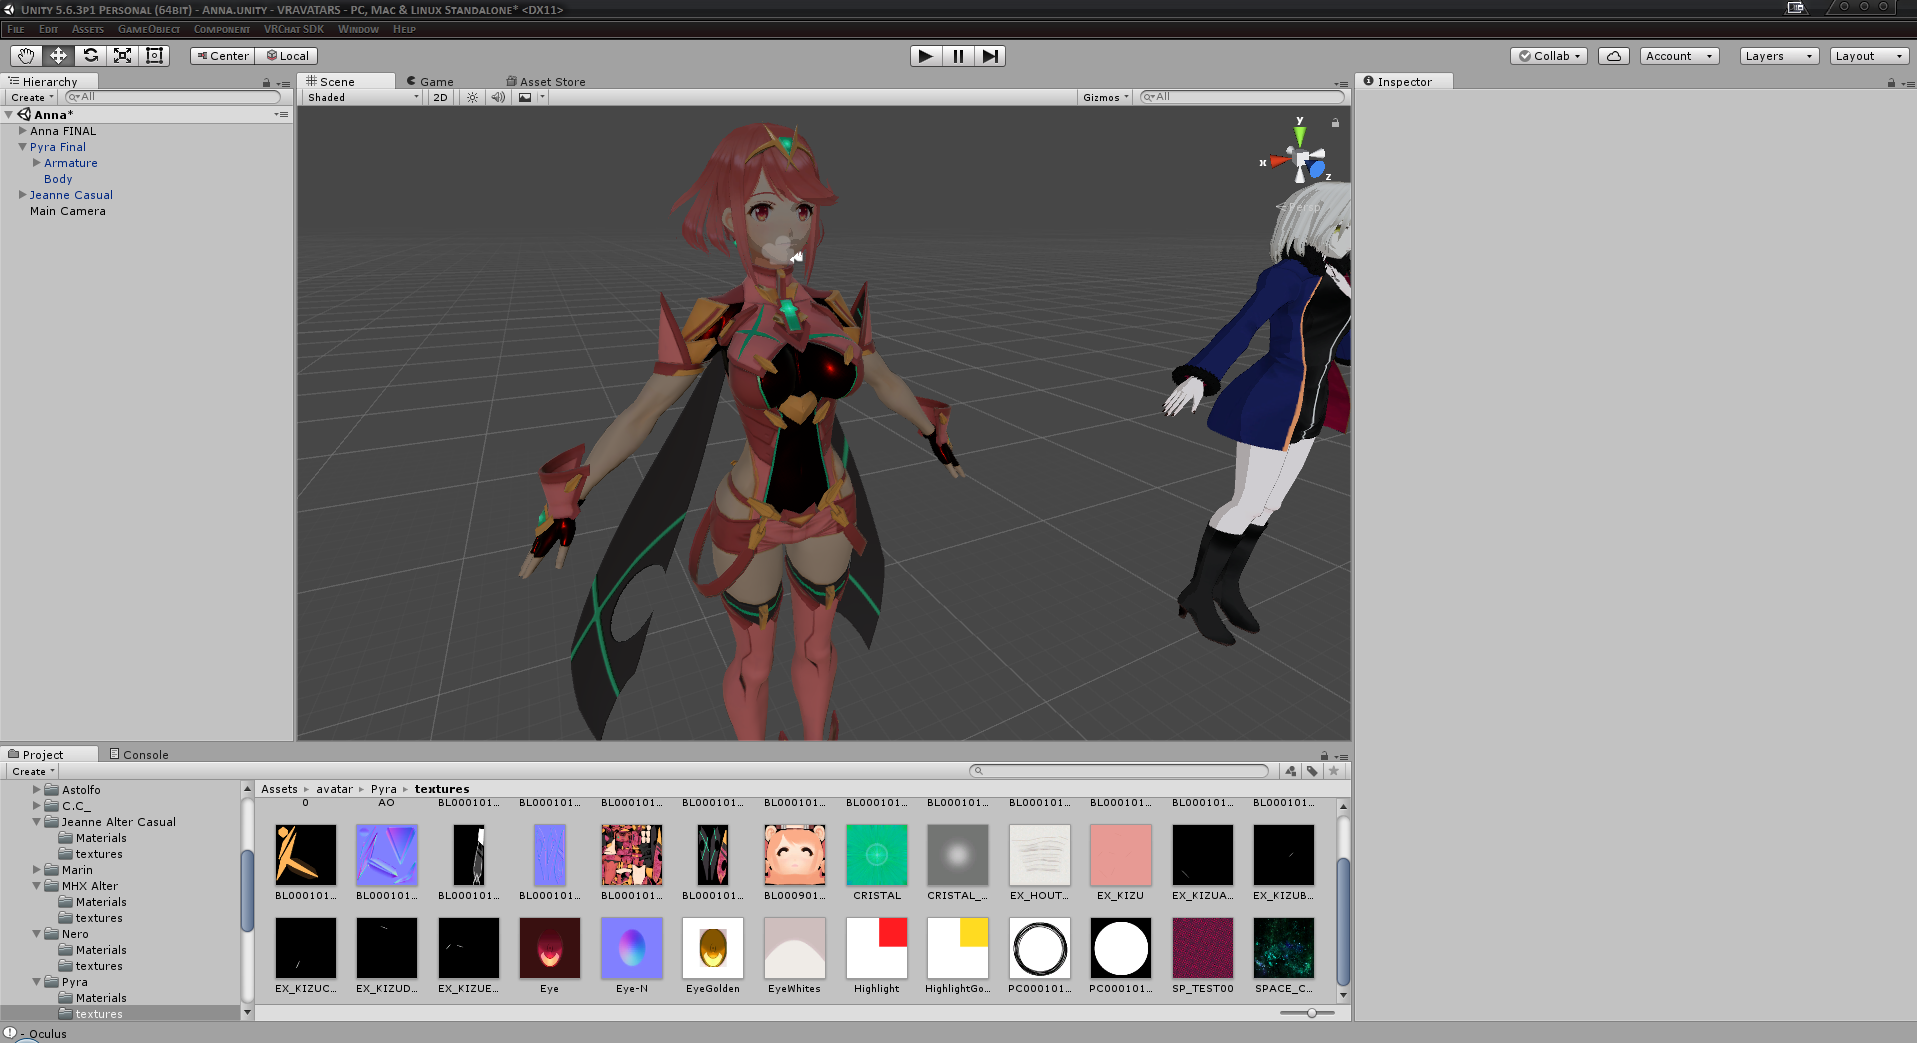Click the Scene view search field
This screenshot has width=1917, height=1043.
tap(1242, 97)
